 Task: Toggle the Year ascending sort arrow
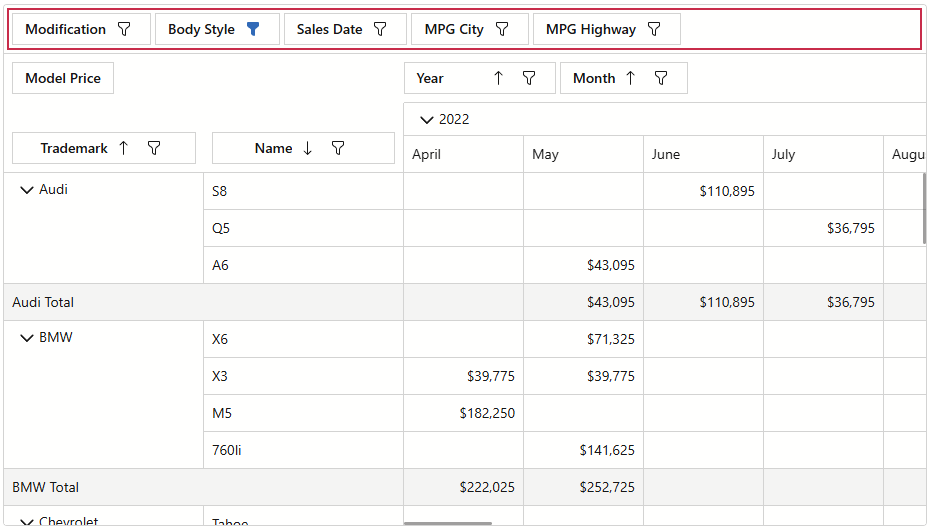[498, 78]
